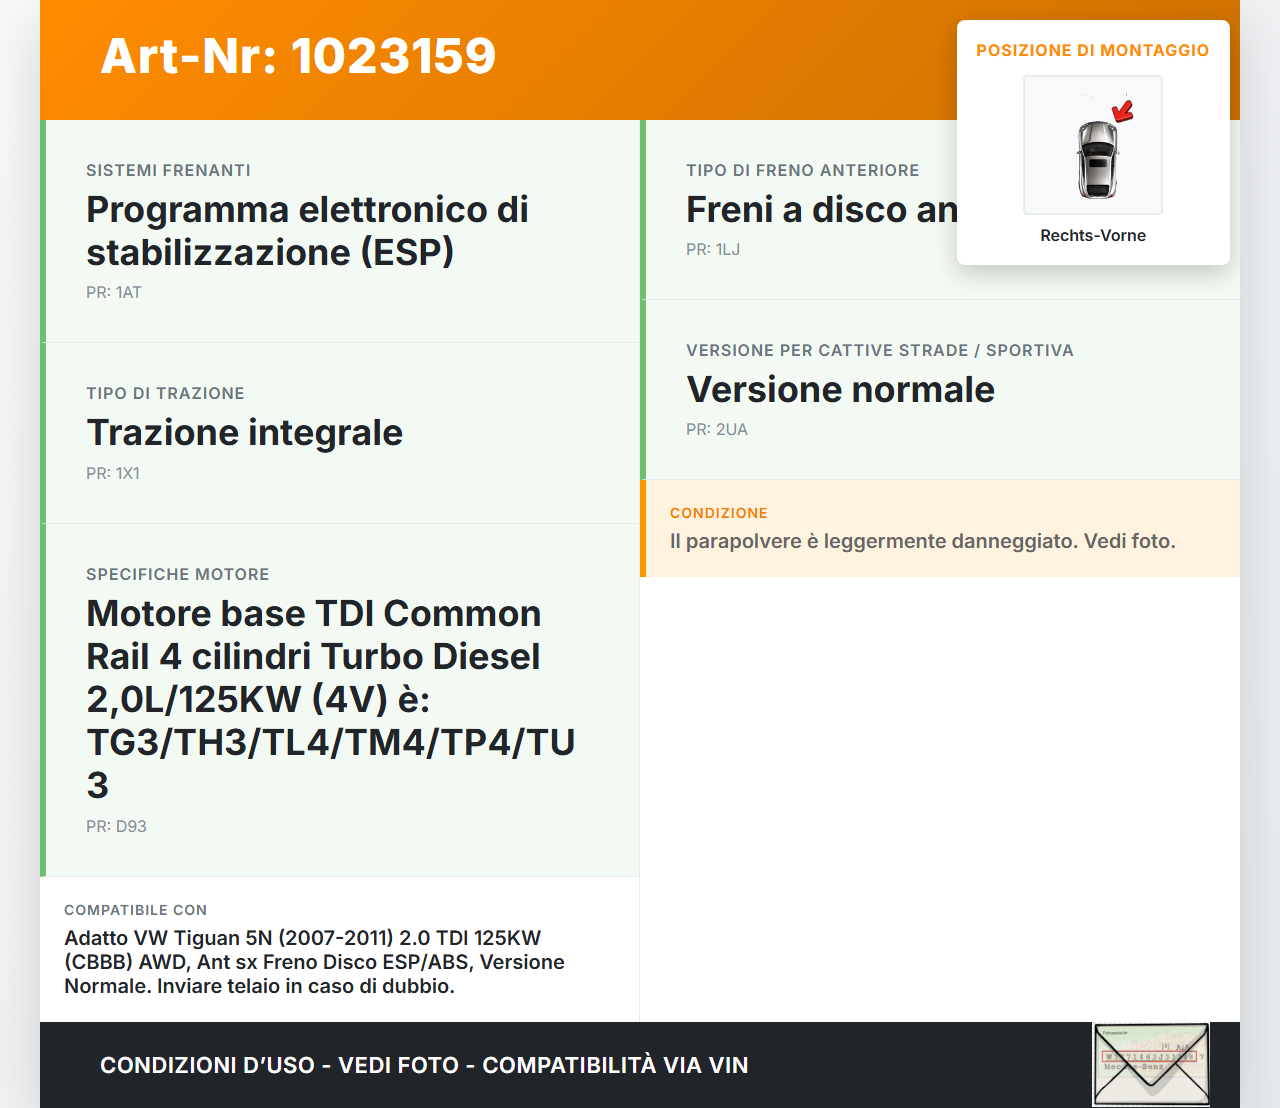Click the Rechts-Vorne caption

(x=1092, y=235)
